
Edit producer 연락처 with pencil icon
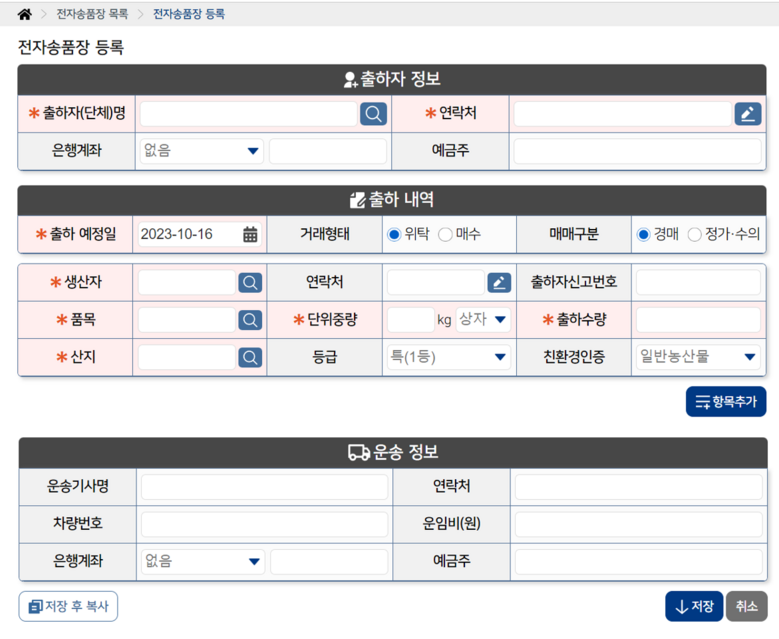pos(499,283)
